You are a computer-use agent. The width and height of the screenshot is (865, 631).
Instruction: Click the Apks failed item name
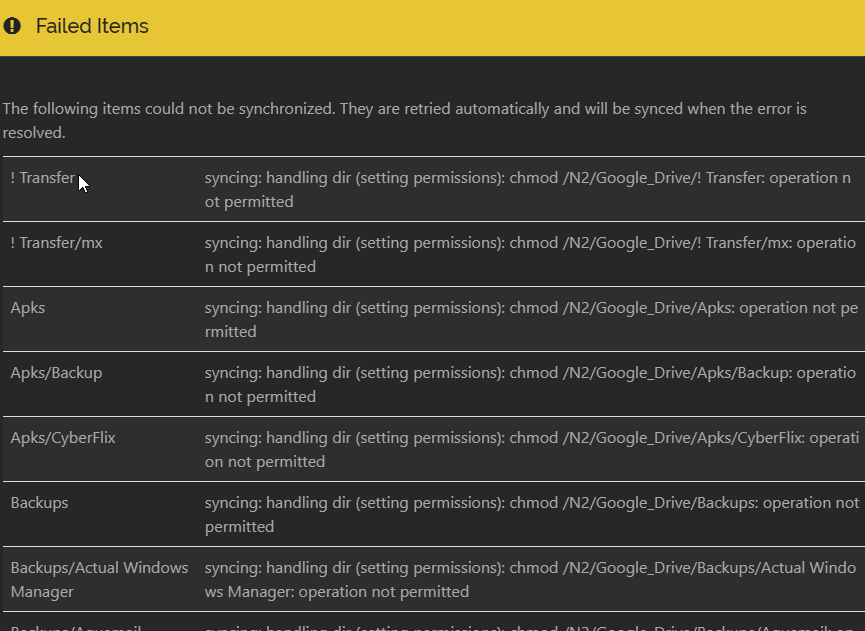click(x=28, y=308)
